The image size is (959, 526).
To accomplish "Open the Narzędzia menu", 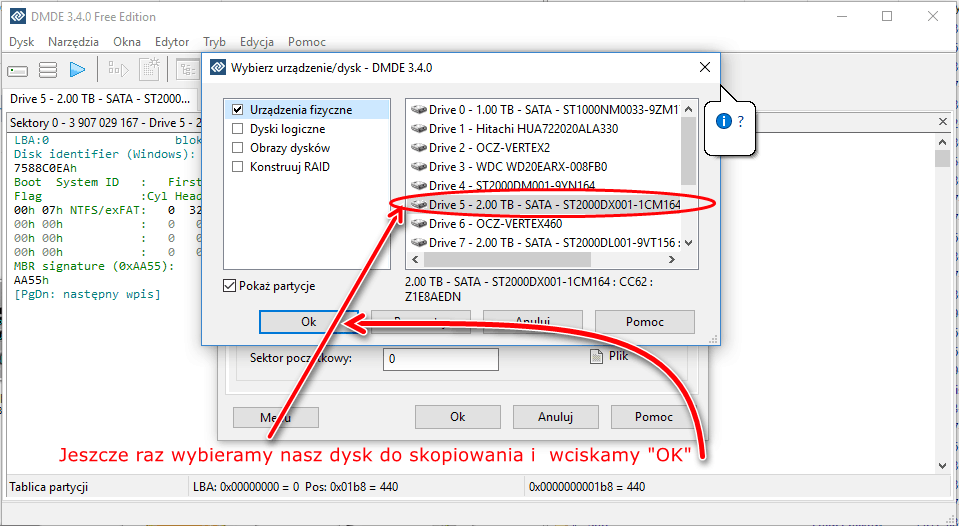I will pyautogui.click(x=73, y=42).
